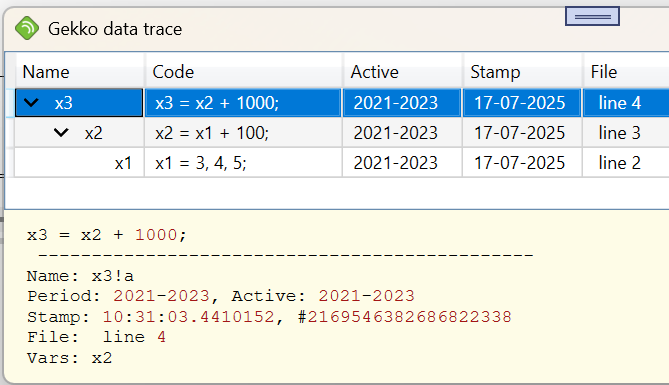
Task: Sort by the Code column header
Action: (244, 72)
